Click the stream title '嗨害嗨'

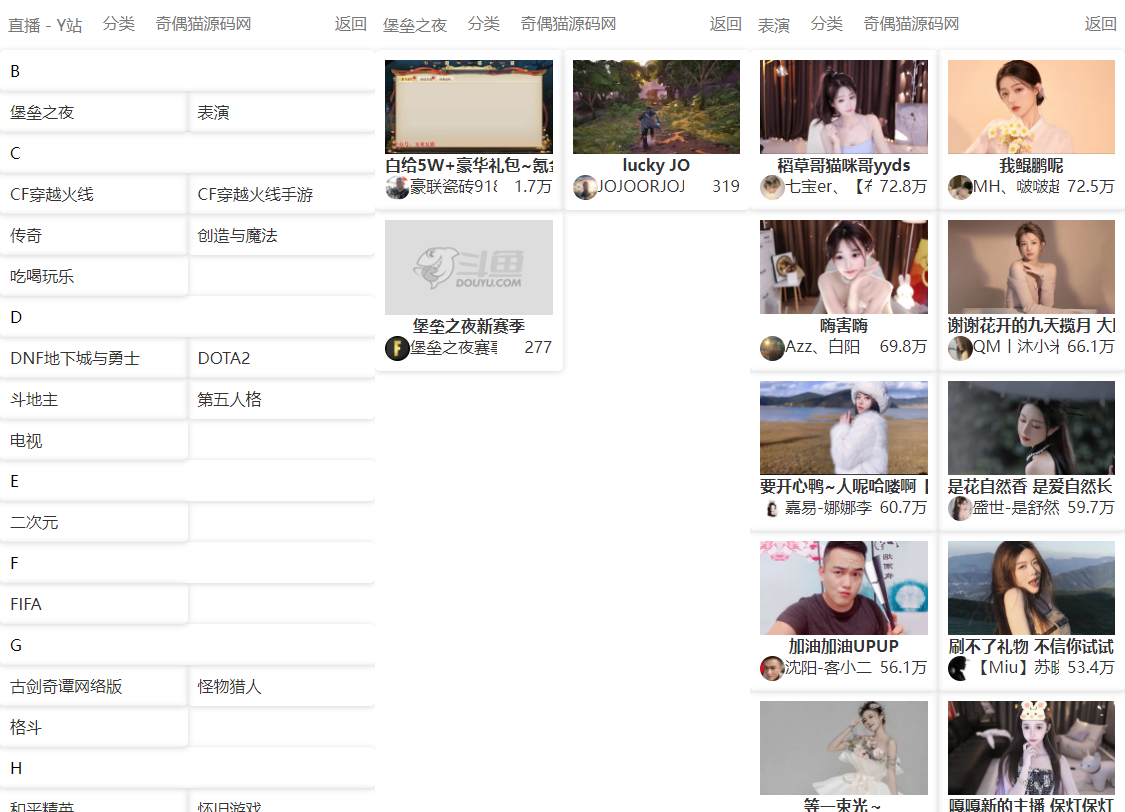pos(844,326)
